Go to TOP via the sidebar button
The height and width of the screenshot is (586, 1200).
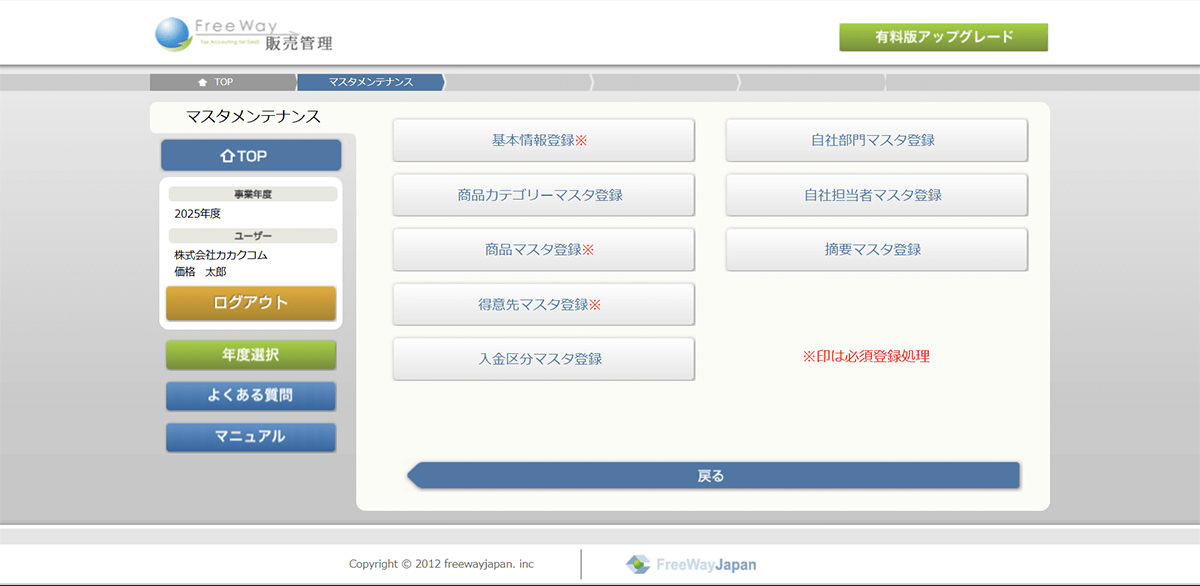point(251,156)
